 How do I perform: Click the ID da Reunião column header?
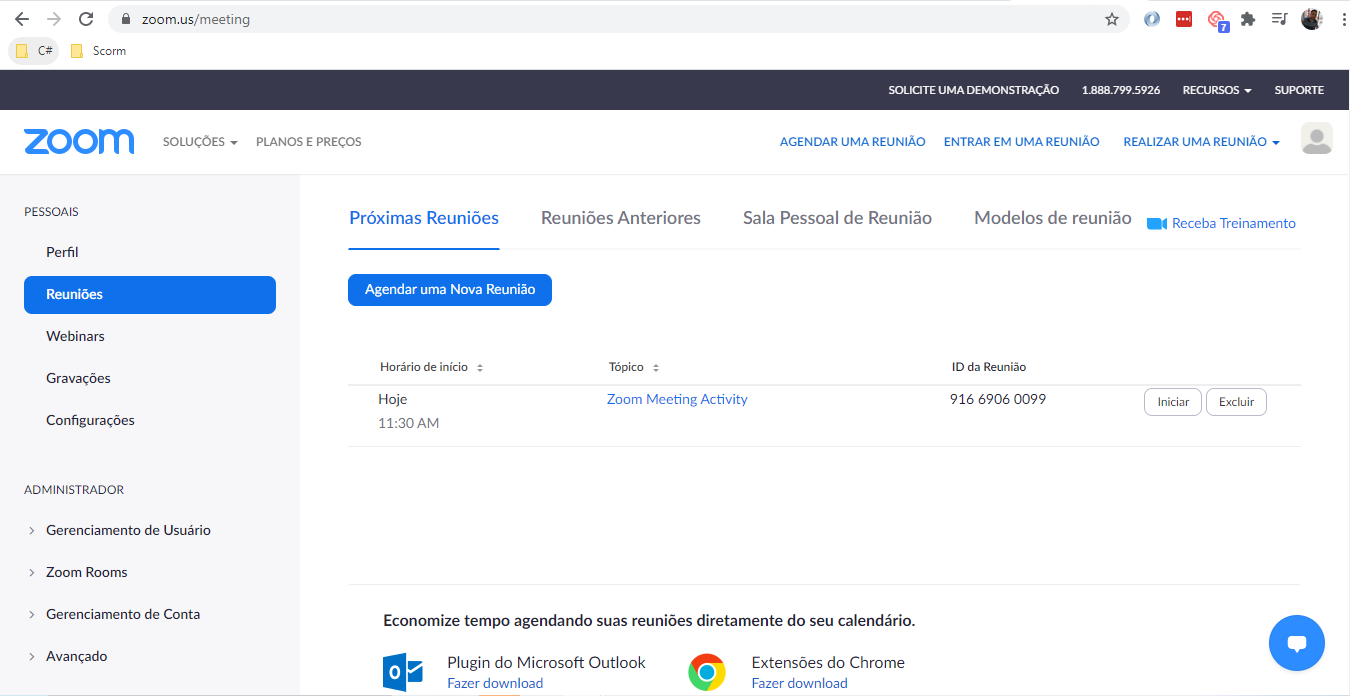coord(989,367)
